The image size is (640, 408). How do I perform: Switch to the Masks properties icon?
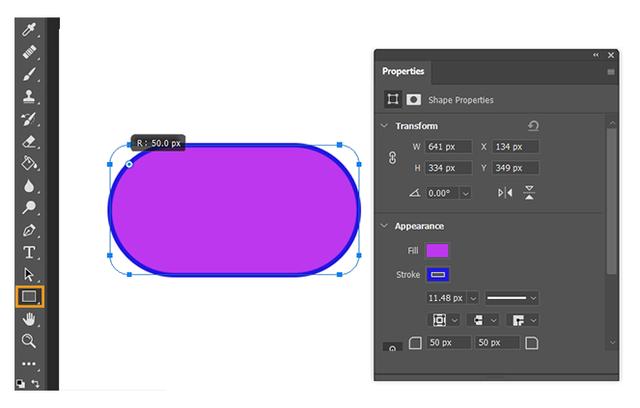[x=413, y=100]
